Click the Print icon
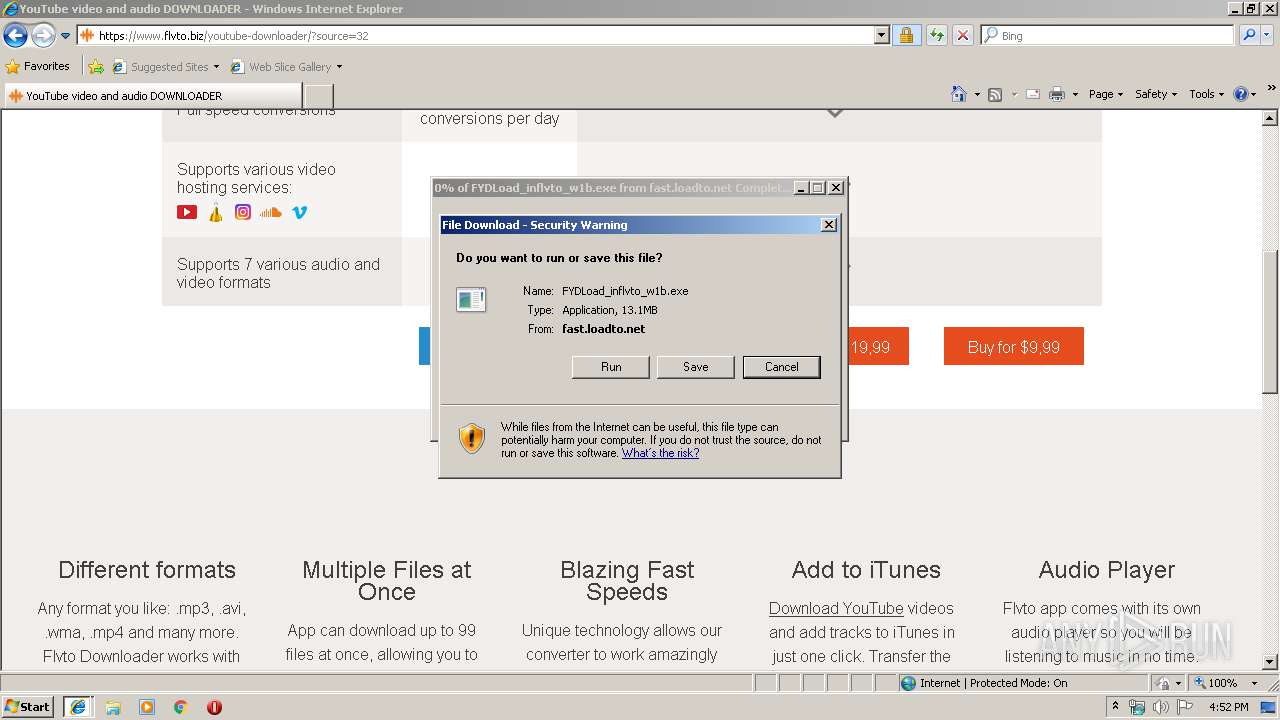Viewport: 1280px width, 720px height. tap(1057, 94)
